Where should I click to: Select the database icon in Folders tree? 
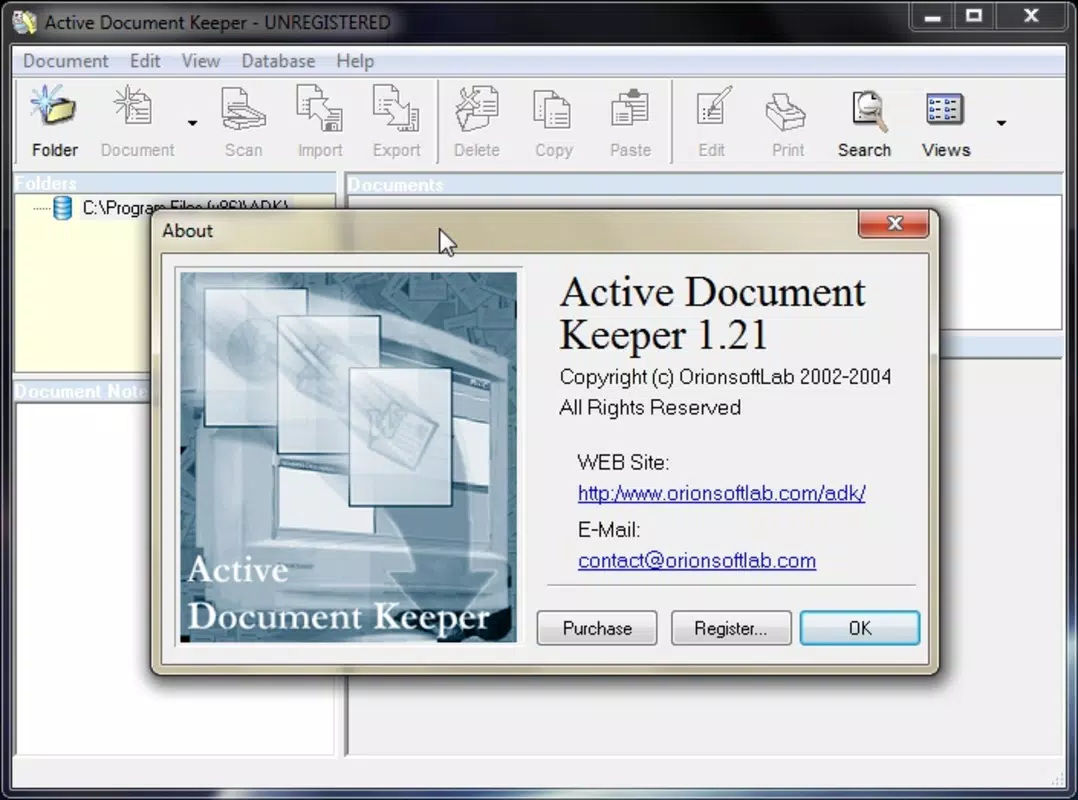pyautogui.click(x=63, y=208)
